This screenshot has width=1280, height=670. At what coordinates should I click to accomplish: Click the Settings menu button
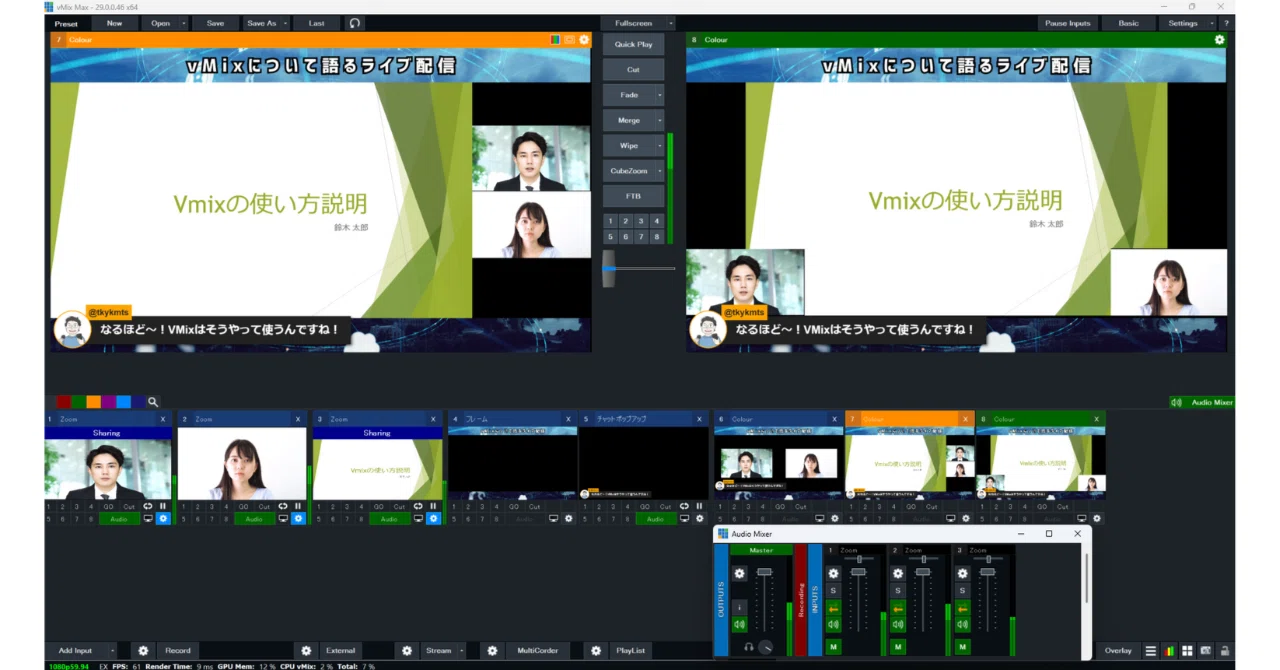click(1183, 23)
